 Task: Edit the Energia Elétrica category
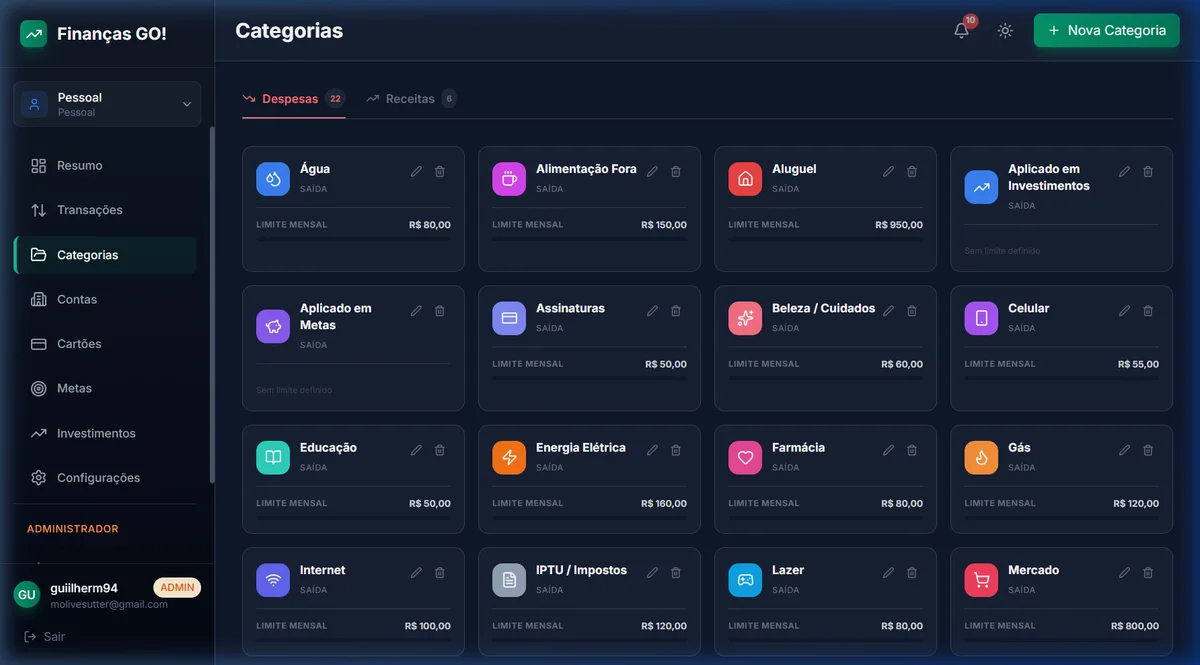click(x=652, y=451)
